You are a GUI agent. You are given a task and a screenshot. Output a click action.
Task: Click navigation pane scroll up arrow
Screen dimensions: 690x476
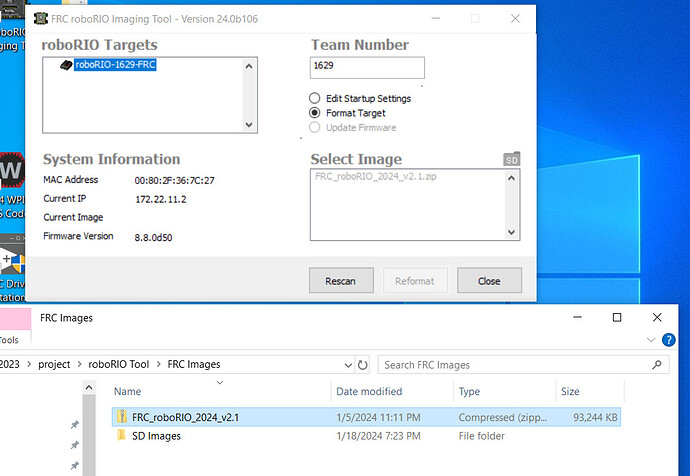click(x=89, y=388)
